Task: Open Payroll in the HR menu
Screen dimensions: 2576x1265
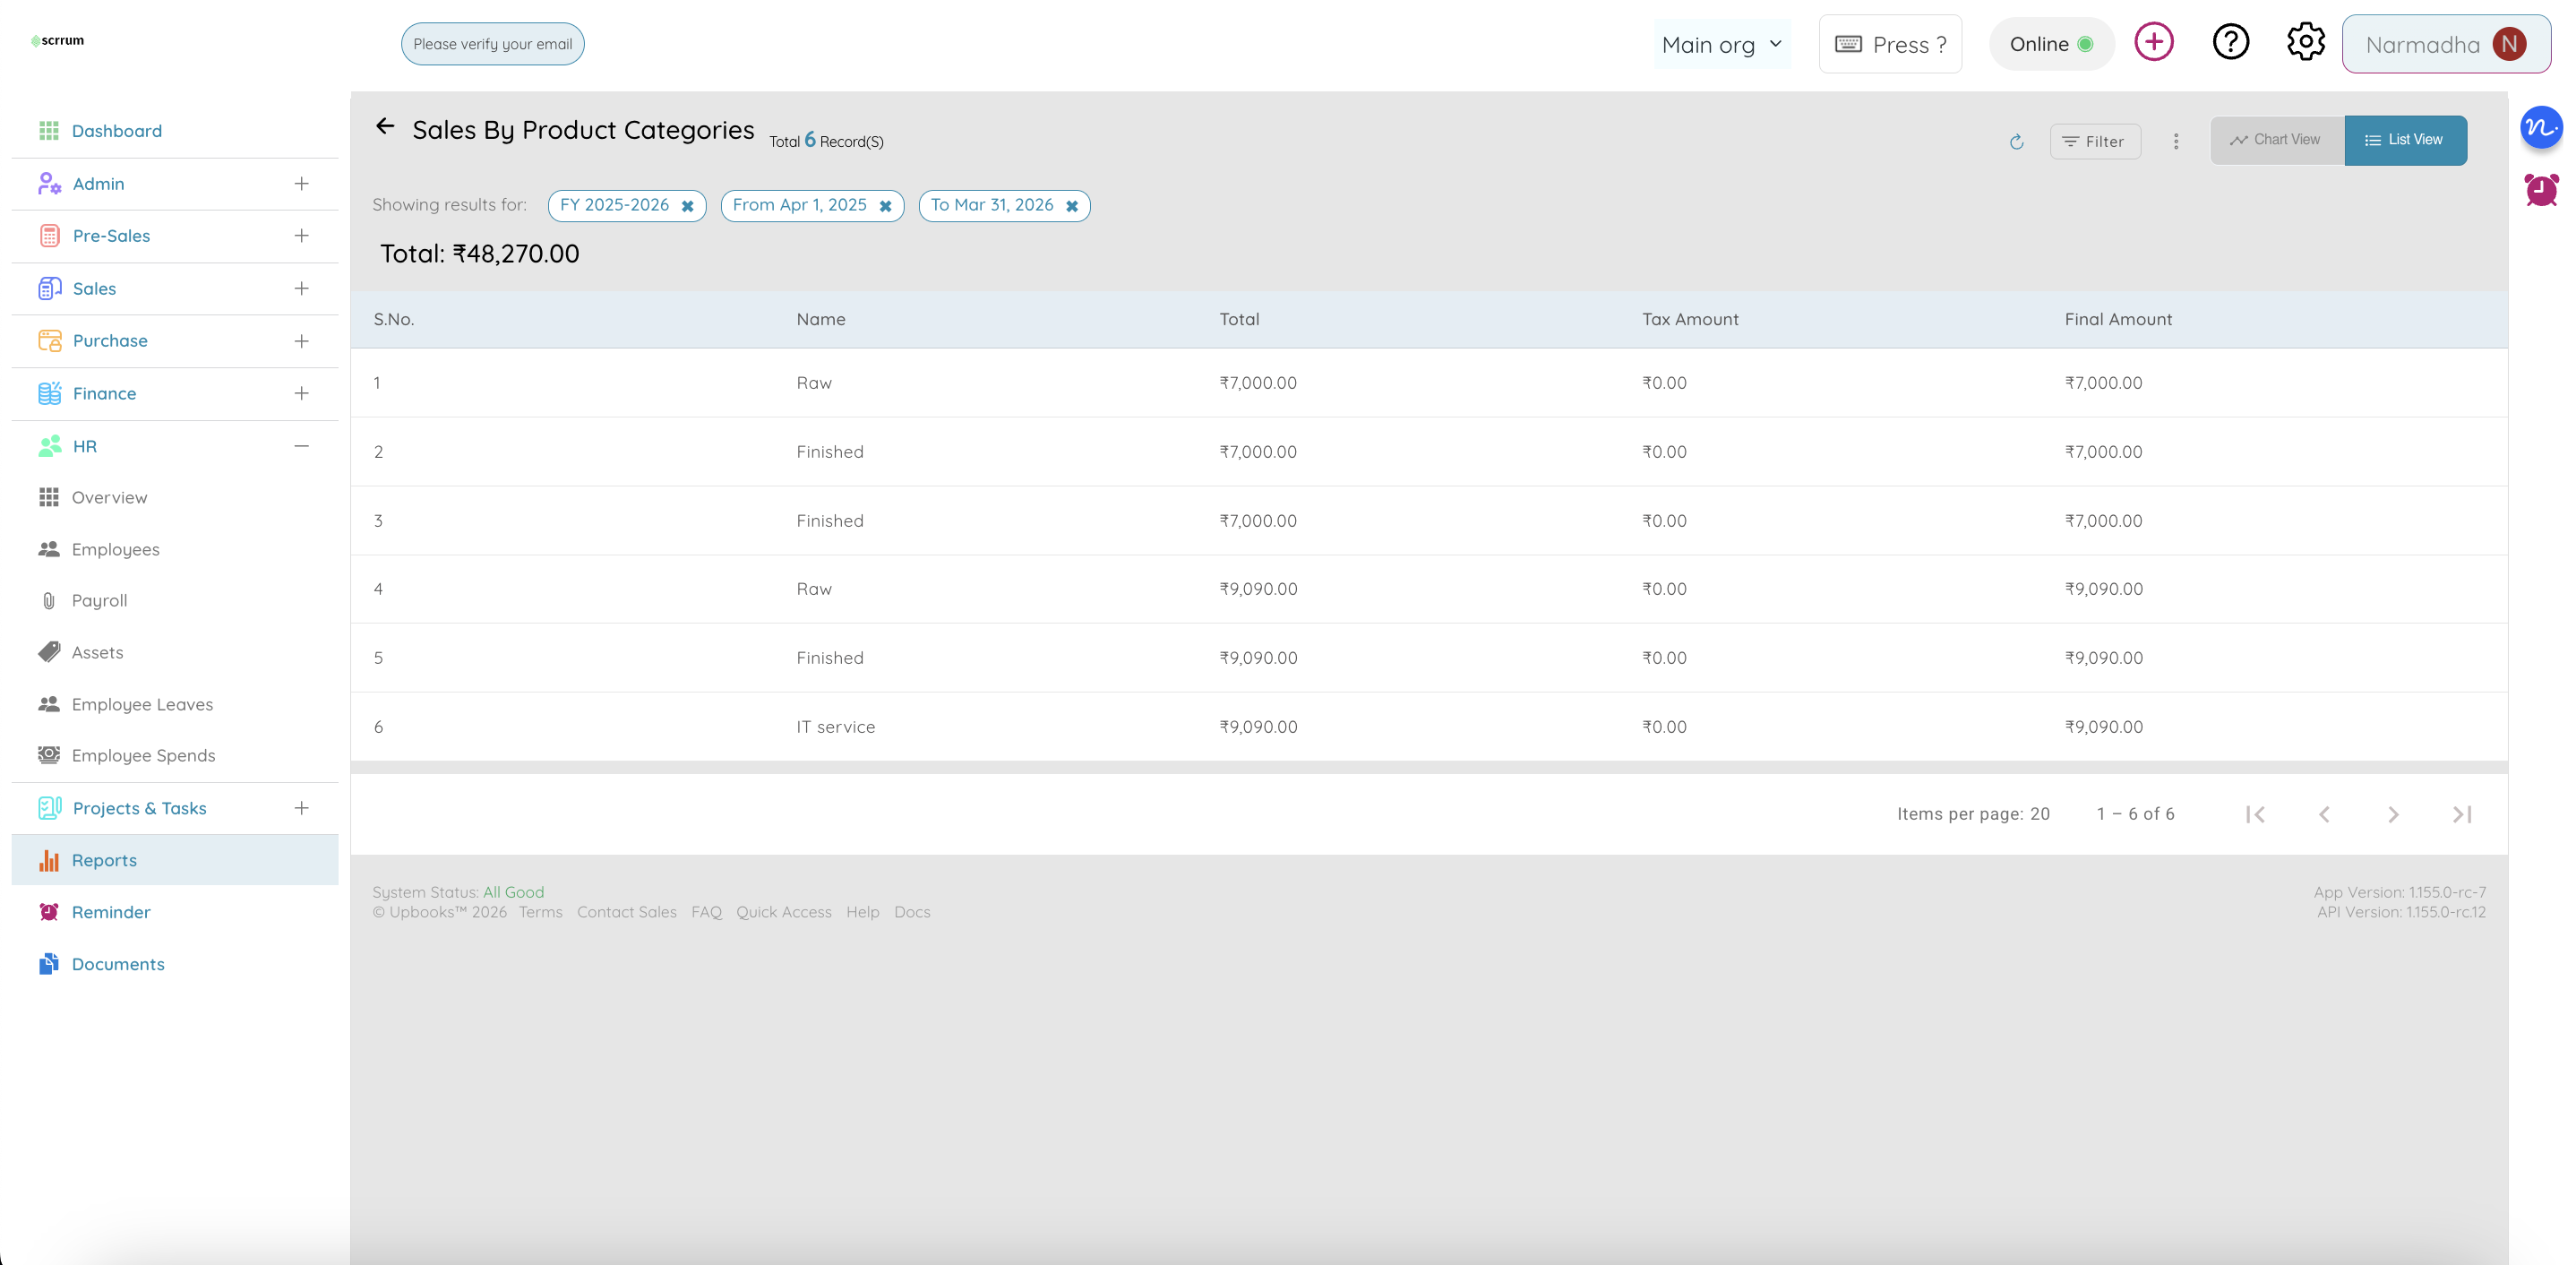Action: click(x=99, y=600)
